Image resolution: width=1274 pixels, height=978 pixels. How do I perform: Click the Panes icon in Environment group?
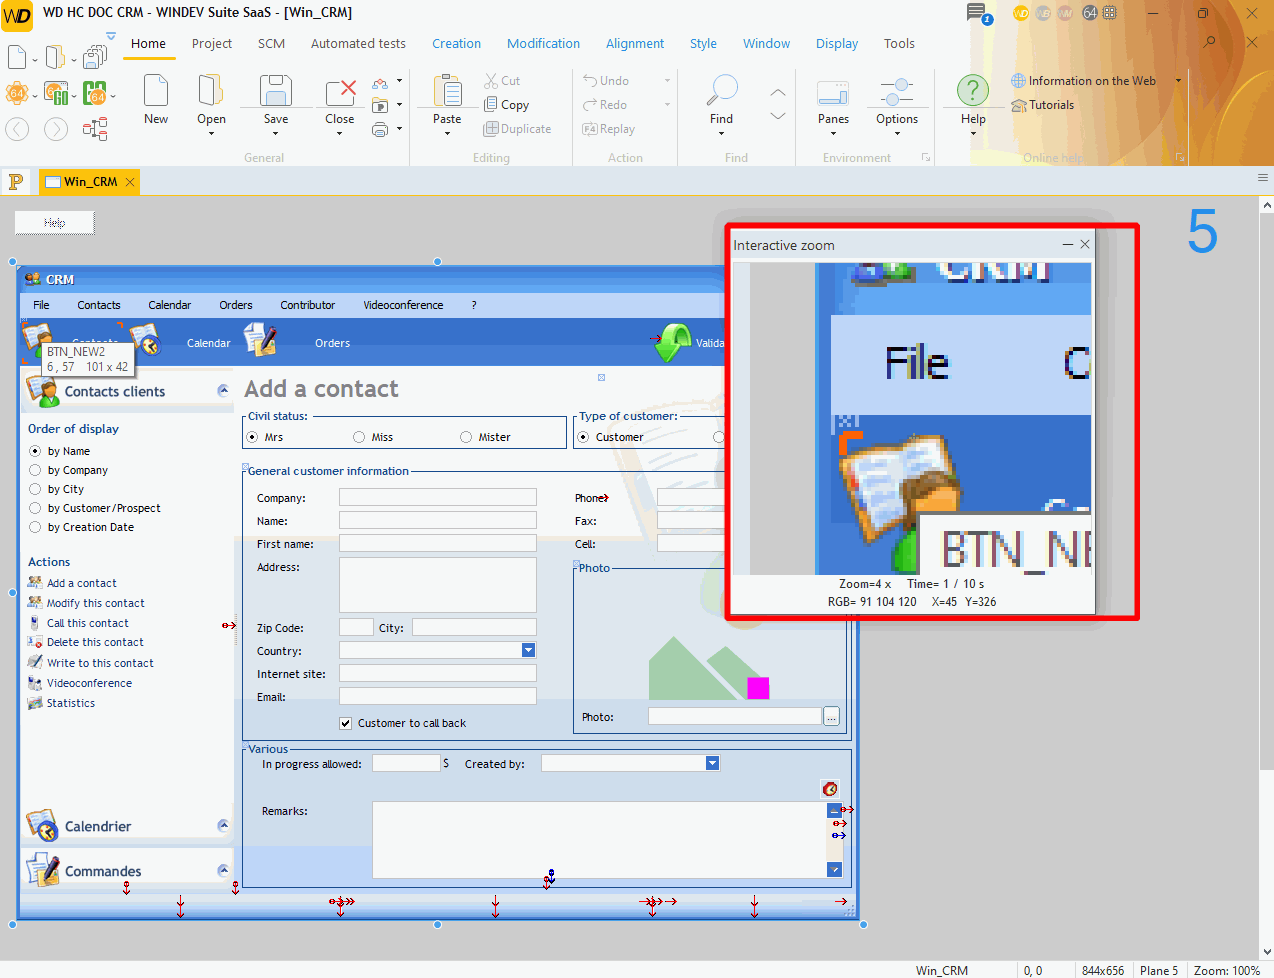[833, 92]
